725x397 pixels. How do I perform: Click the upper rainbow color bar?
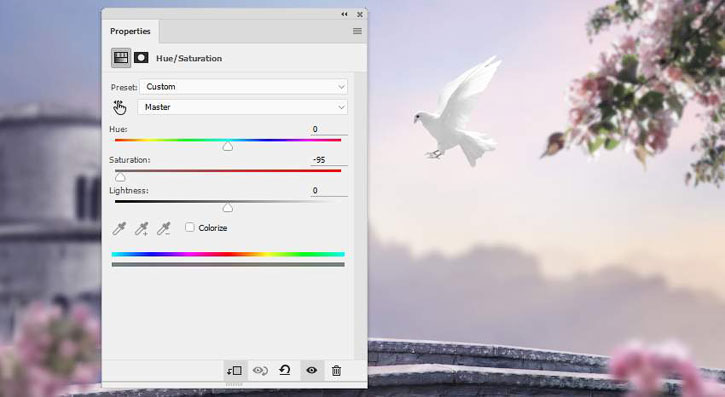tap(228, 254)
